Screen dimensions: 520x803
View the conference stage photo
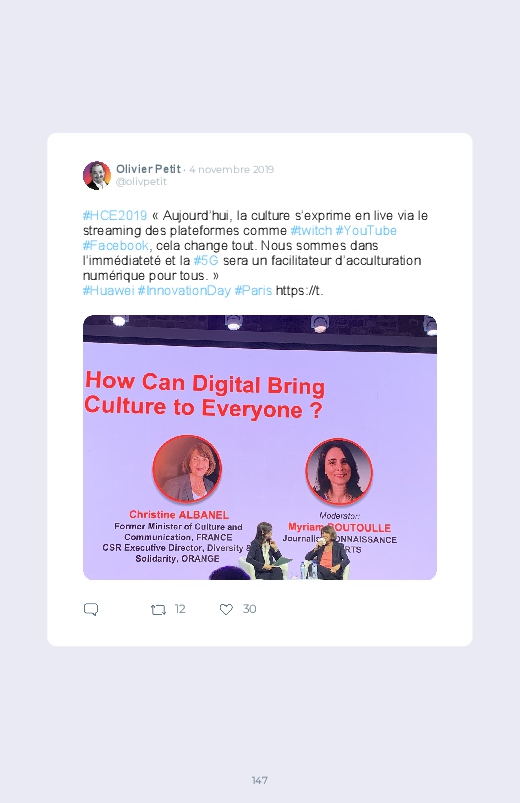coord(260,447)
